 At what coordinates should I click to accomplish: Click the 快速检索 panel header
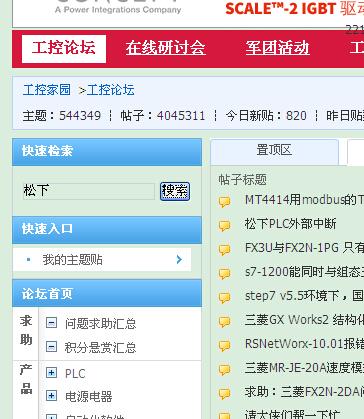pos(107,152)
